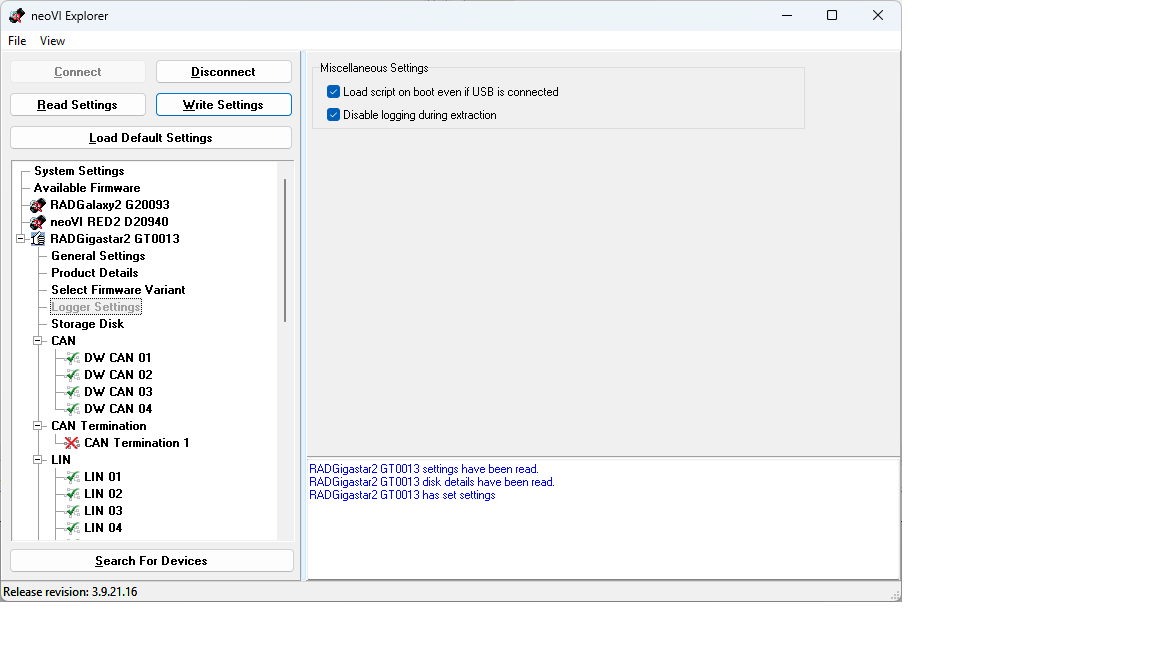Click the LIN 02 enabled icon
The width and height of the screenshot is (1152, 648).
pos(72,494)
